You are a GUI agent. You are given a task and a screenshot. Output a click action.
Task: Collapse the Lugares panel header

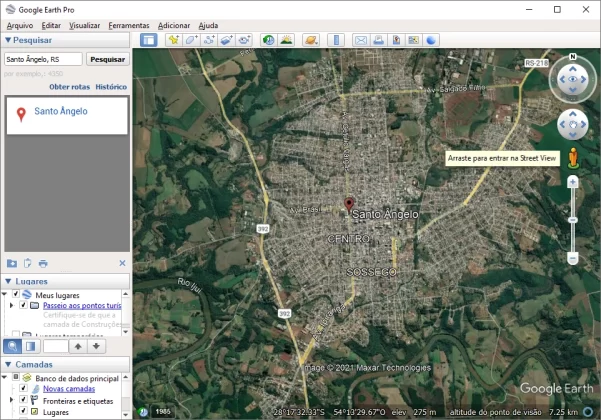point(8,281)
